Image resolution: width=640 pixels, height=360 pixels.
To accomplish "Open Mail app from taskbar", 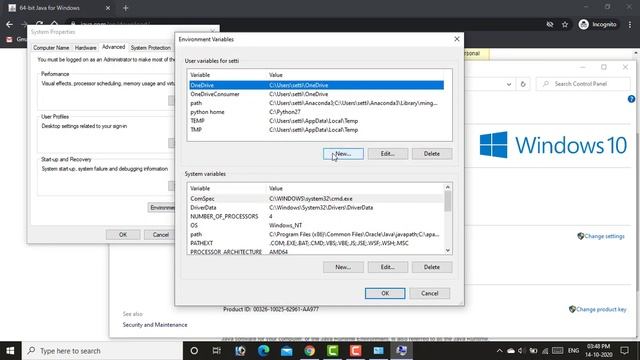I will tap(287, 351).
